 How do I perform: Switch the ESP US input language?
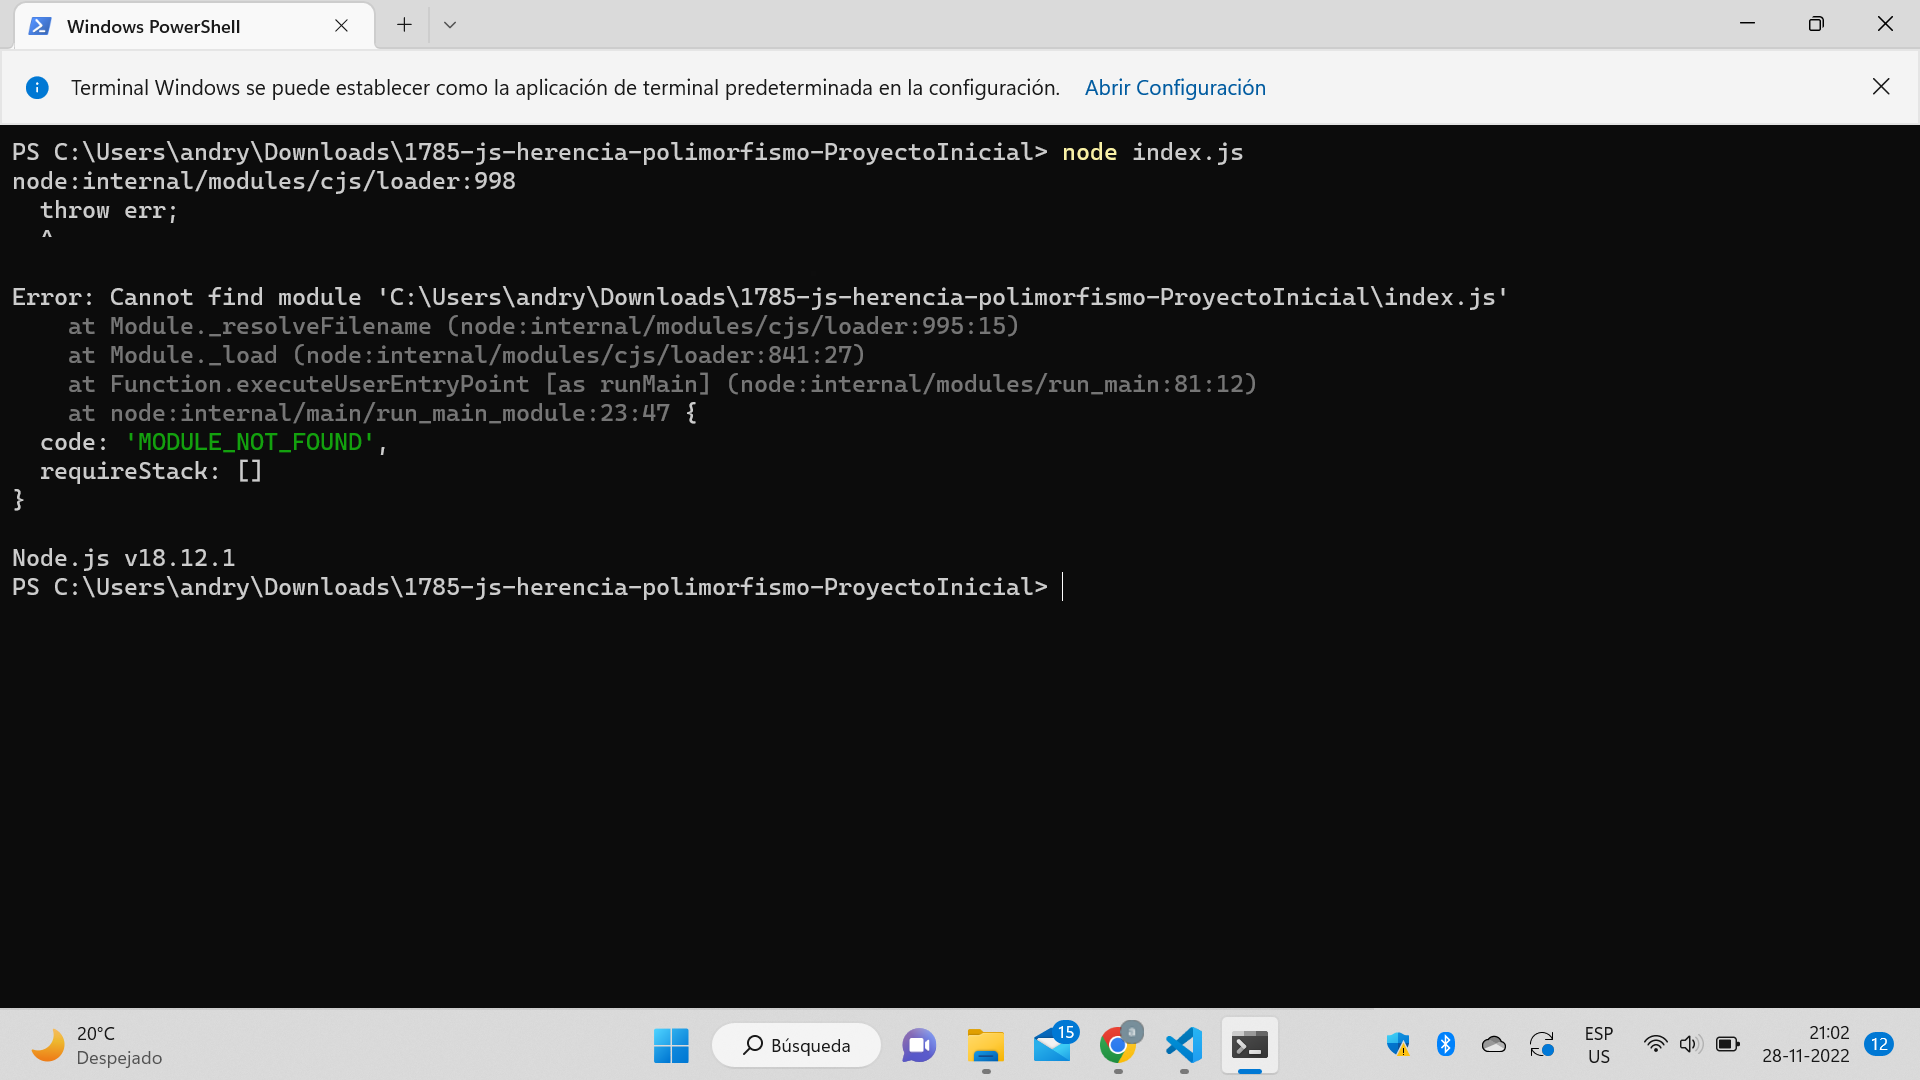(x=1599, y=1045)
